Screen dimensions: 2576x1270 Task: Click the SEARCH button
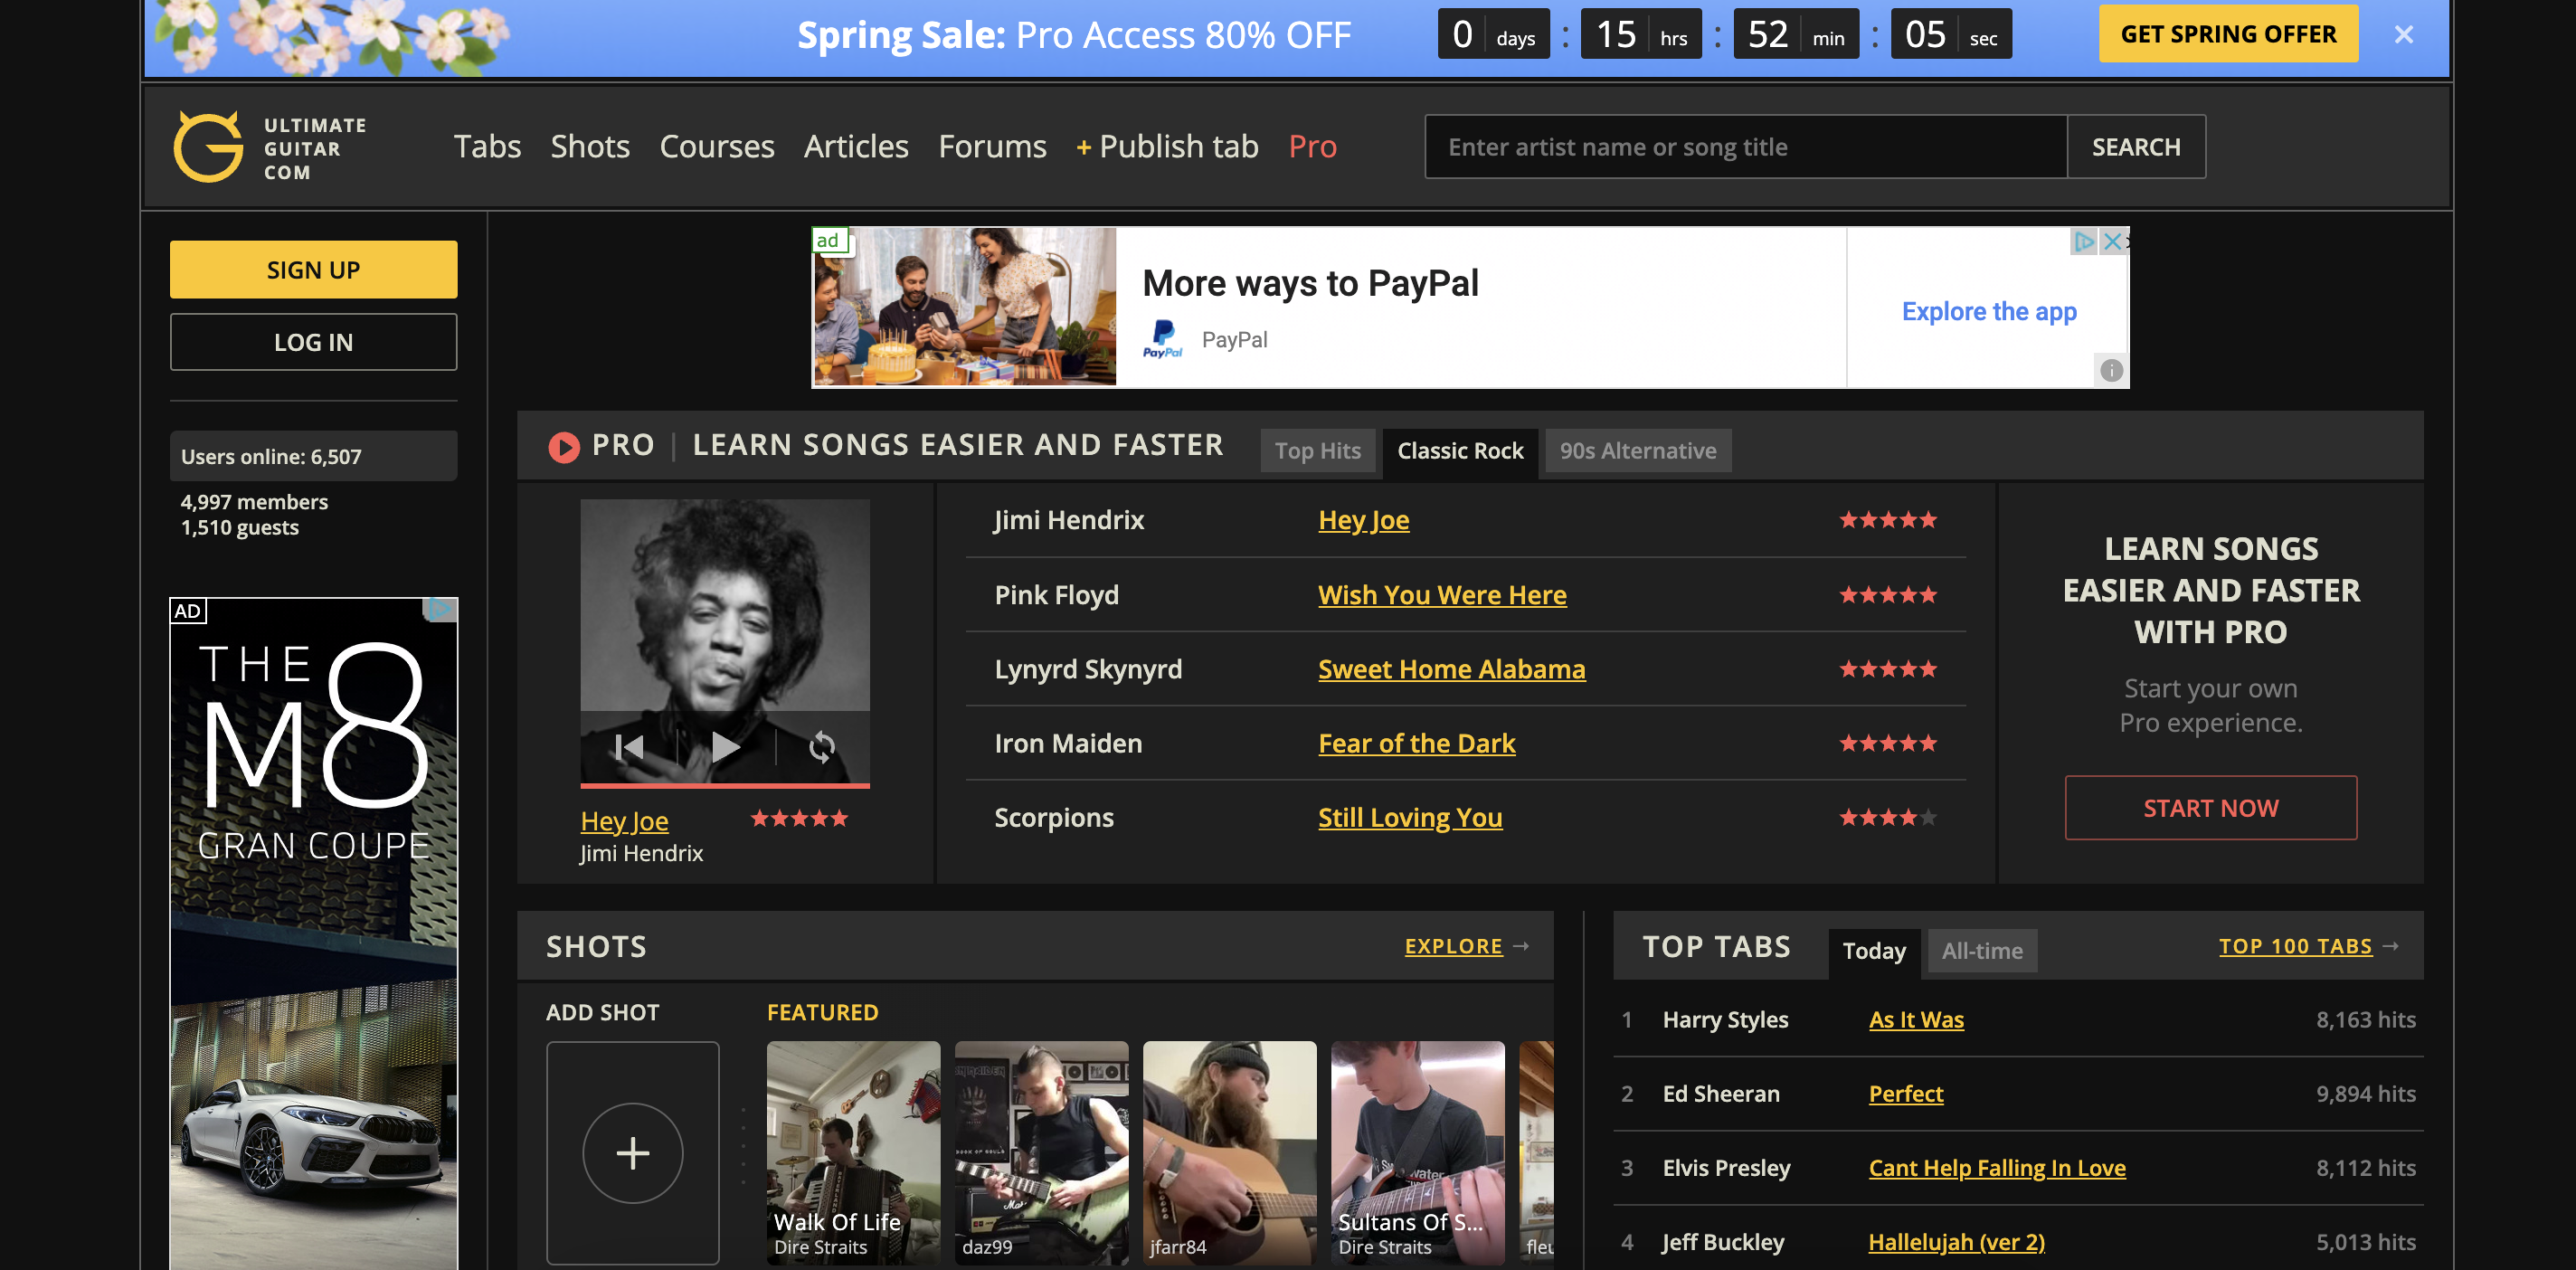(x=2136, y=147)
